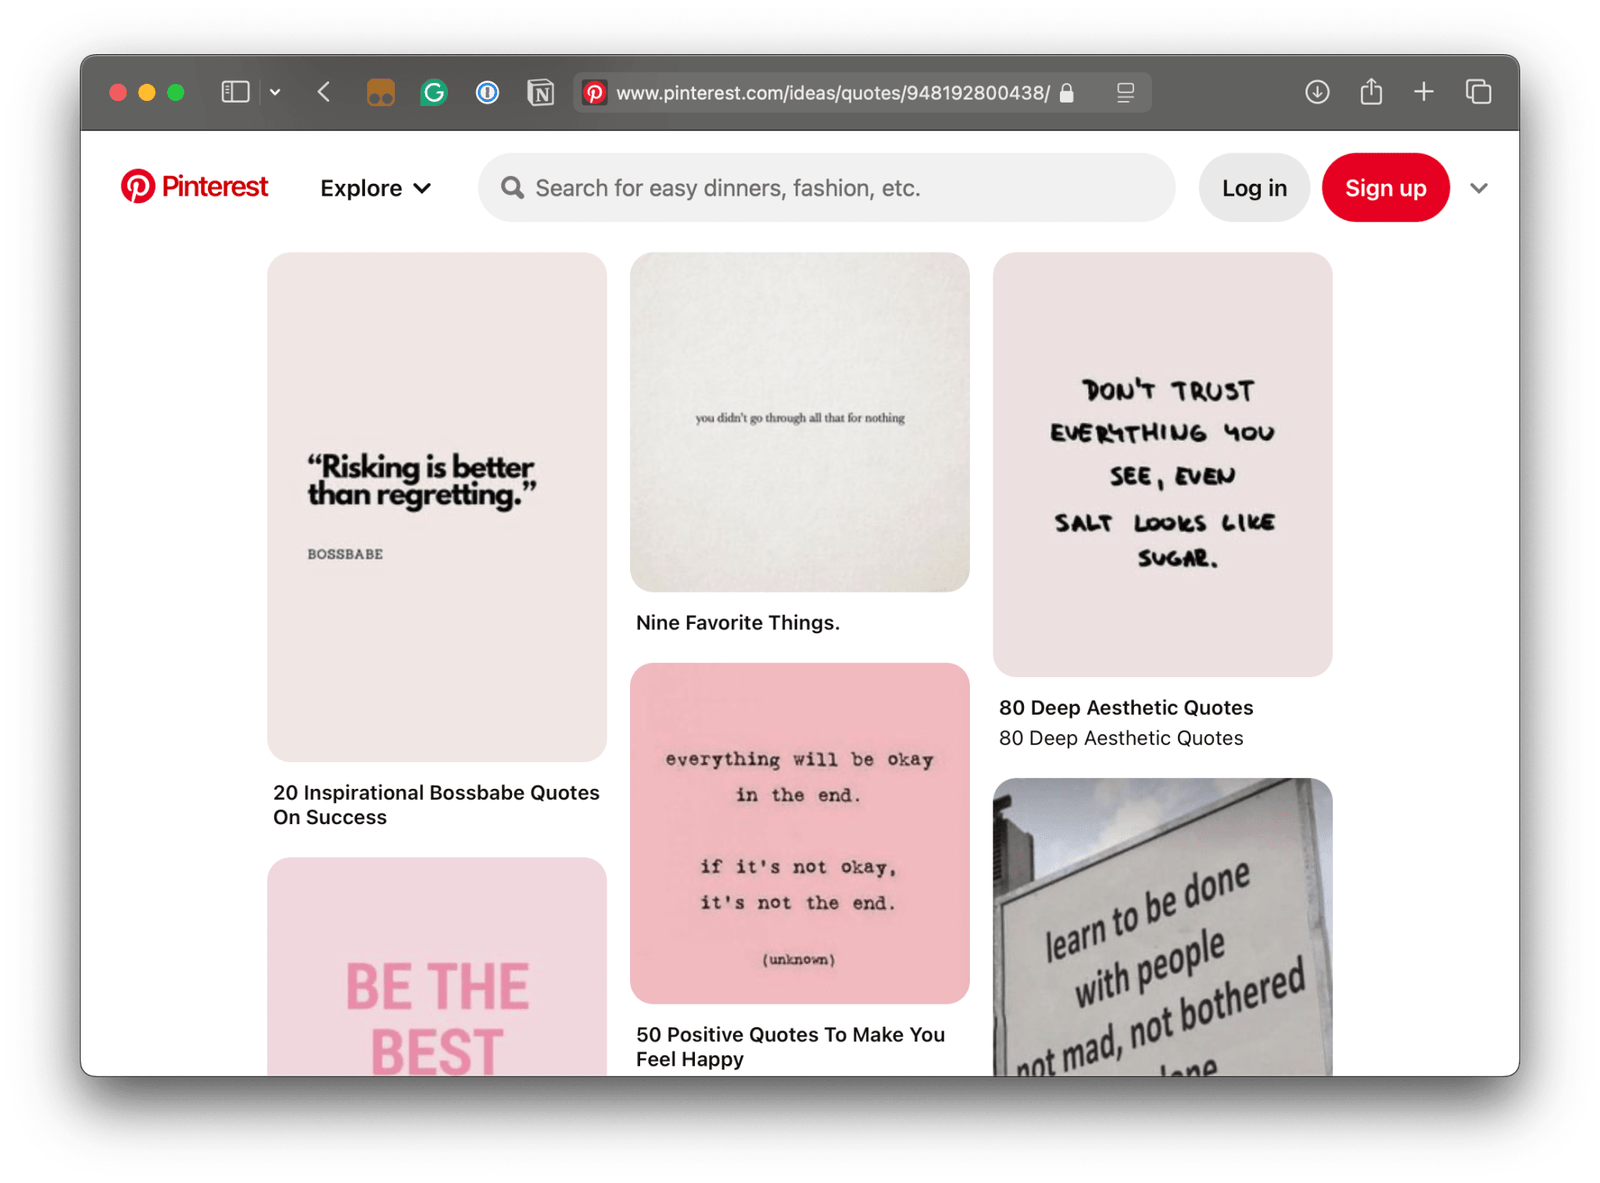Open the Notion web clipper extension
The height and width of the screenshot is (1183, 1600).
pos(541,92)
